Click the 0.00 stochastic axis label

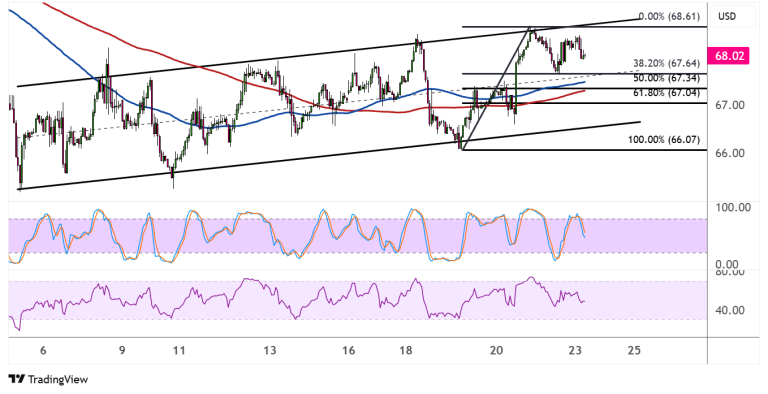[x=726, y=265]
